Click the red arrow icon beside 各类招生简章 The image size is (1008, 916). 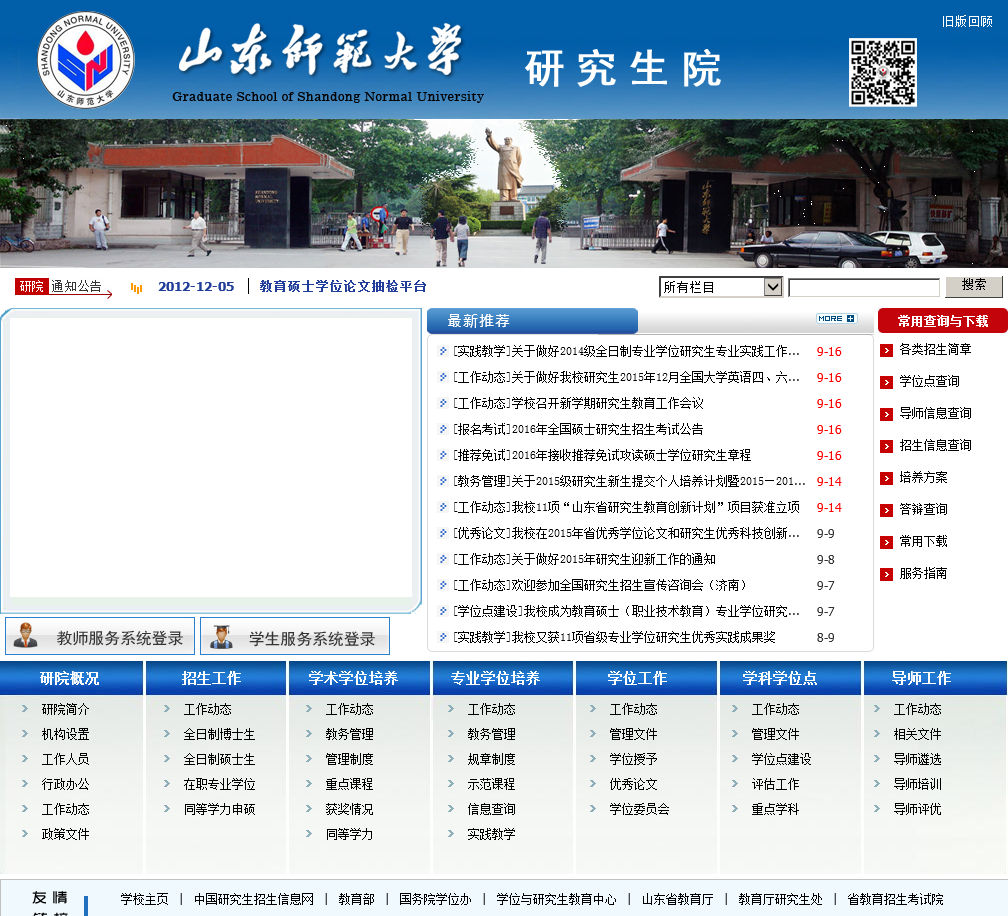(x=886, y=350)
